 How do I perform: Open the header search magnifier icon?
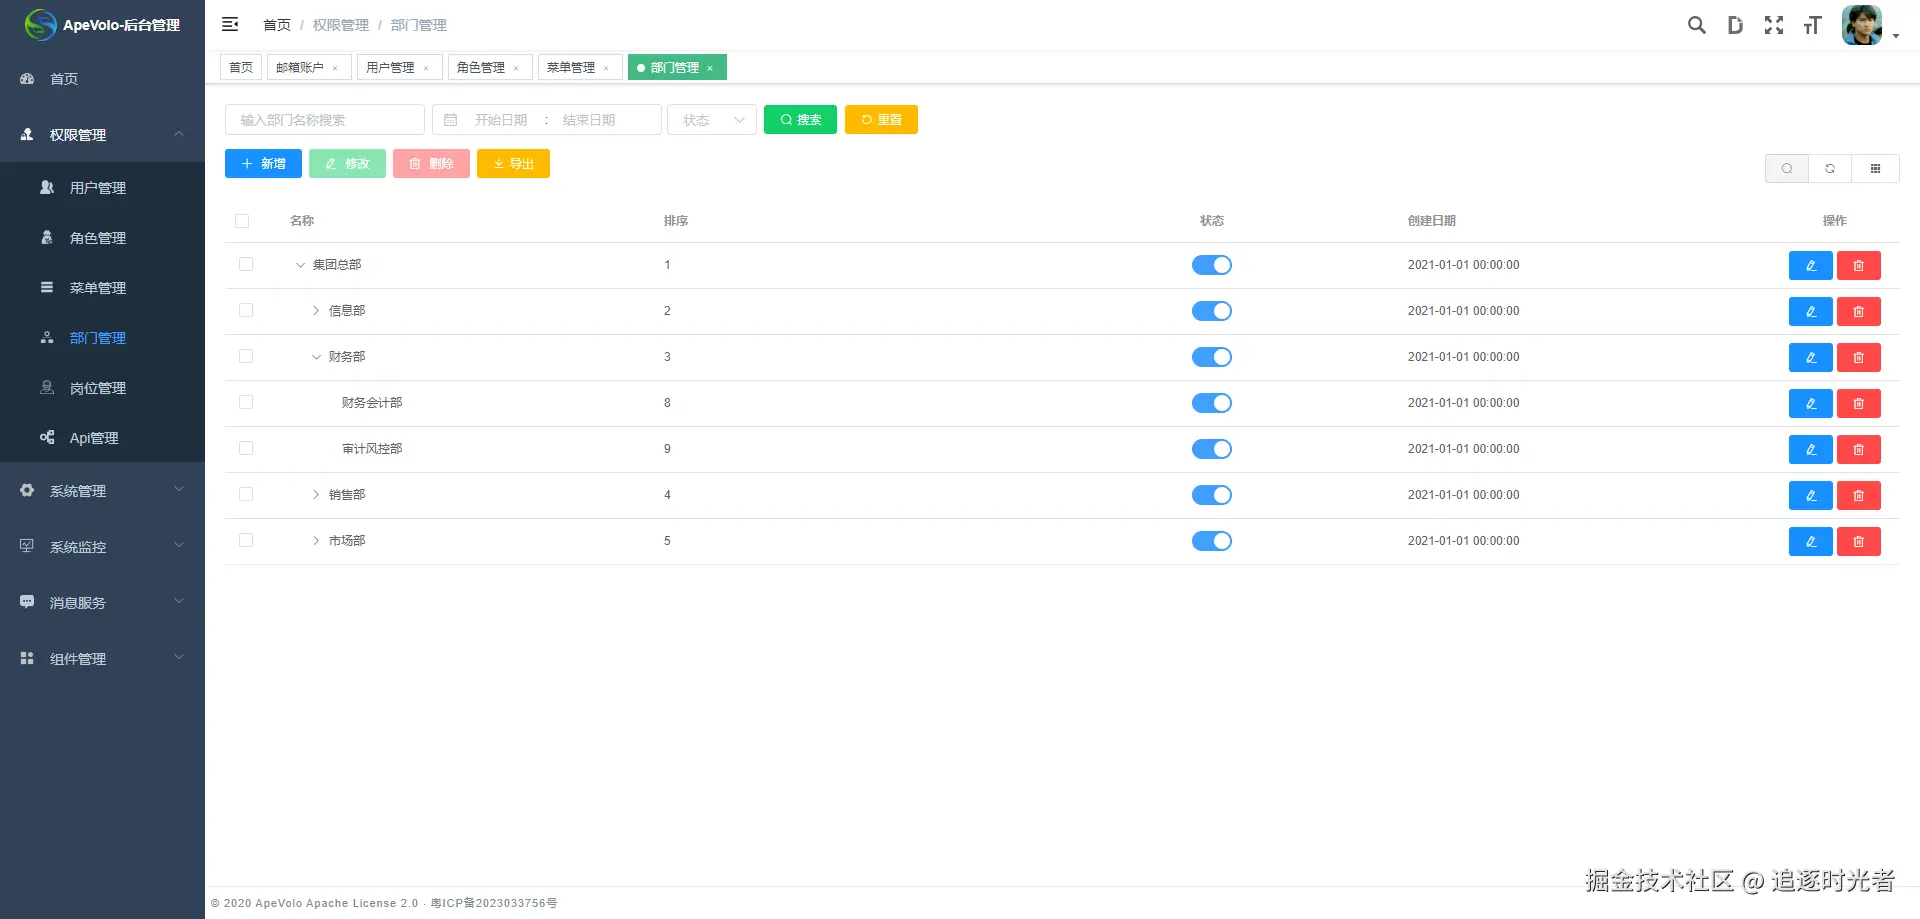point(1696,25)
